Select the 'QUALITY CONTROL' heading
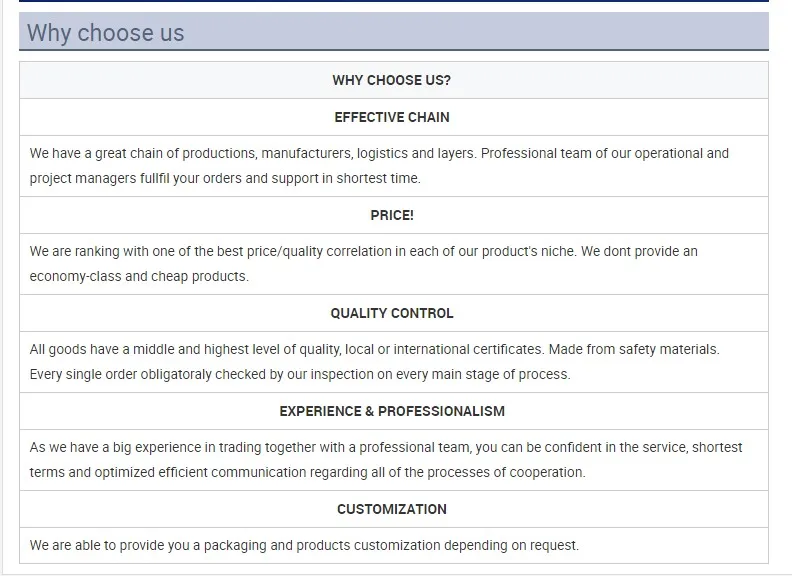The image size is (792, 576). click(392, 313)
